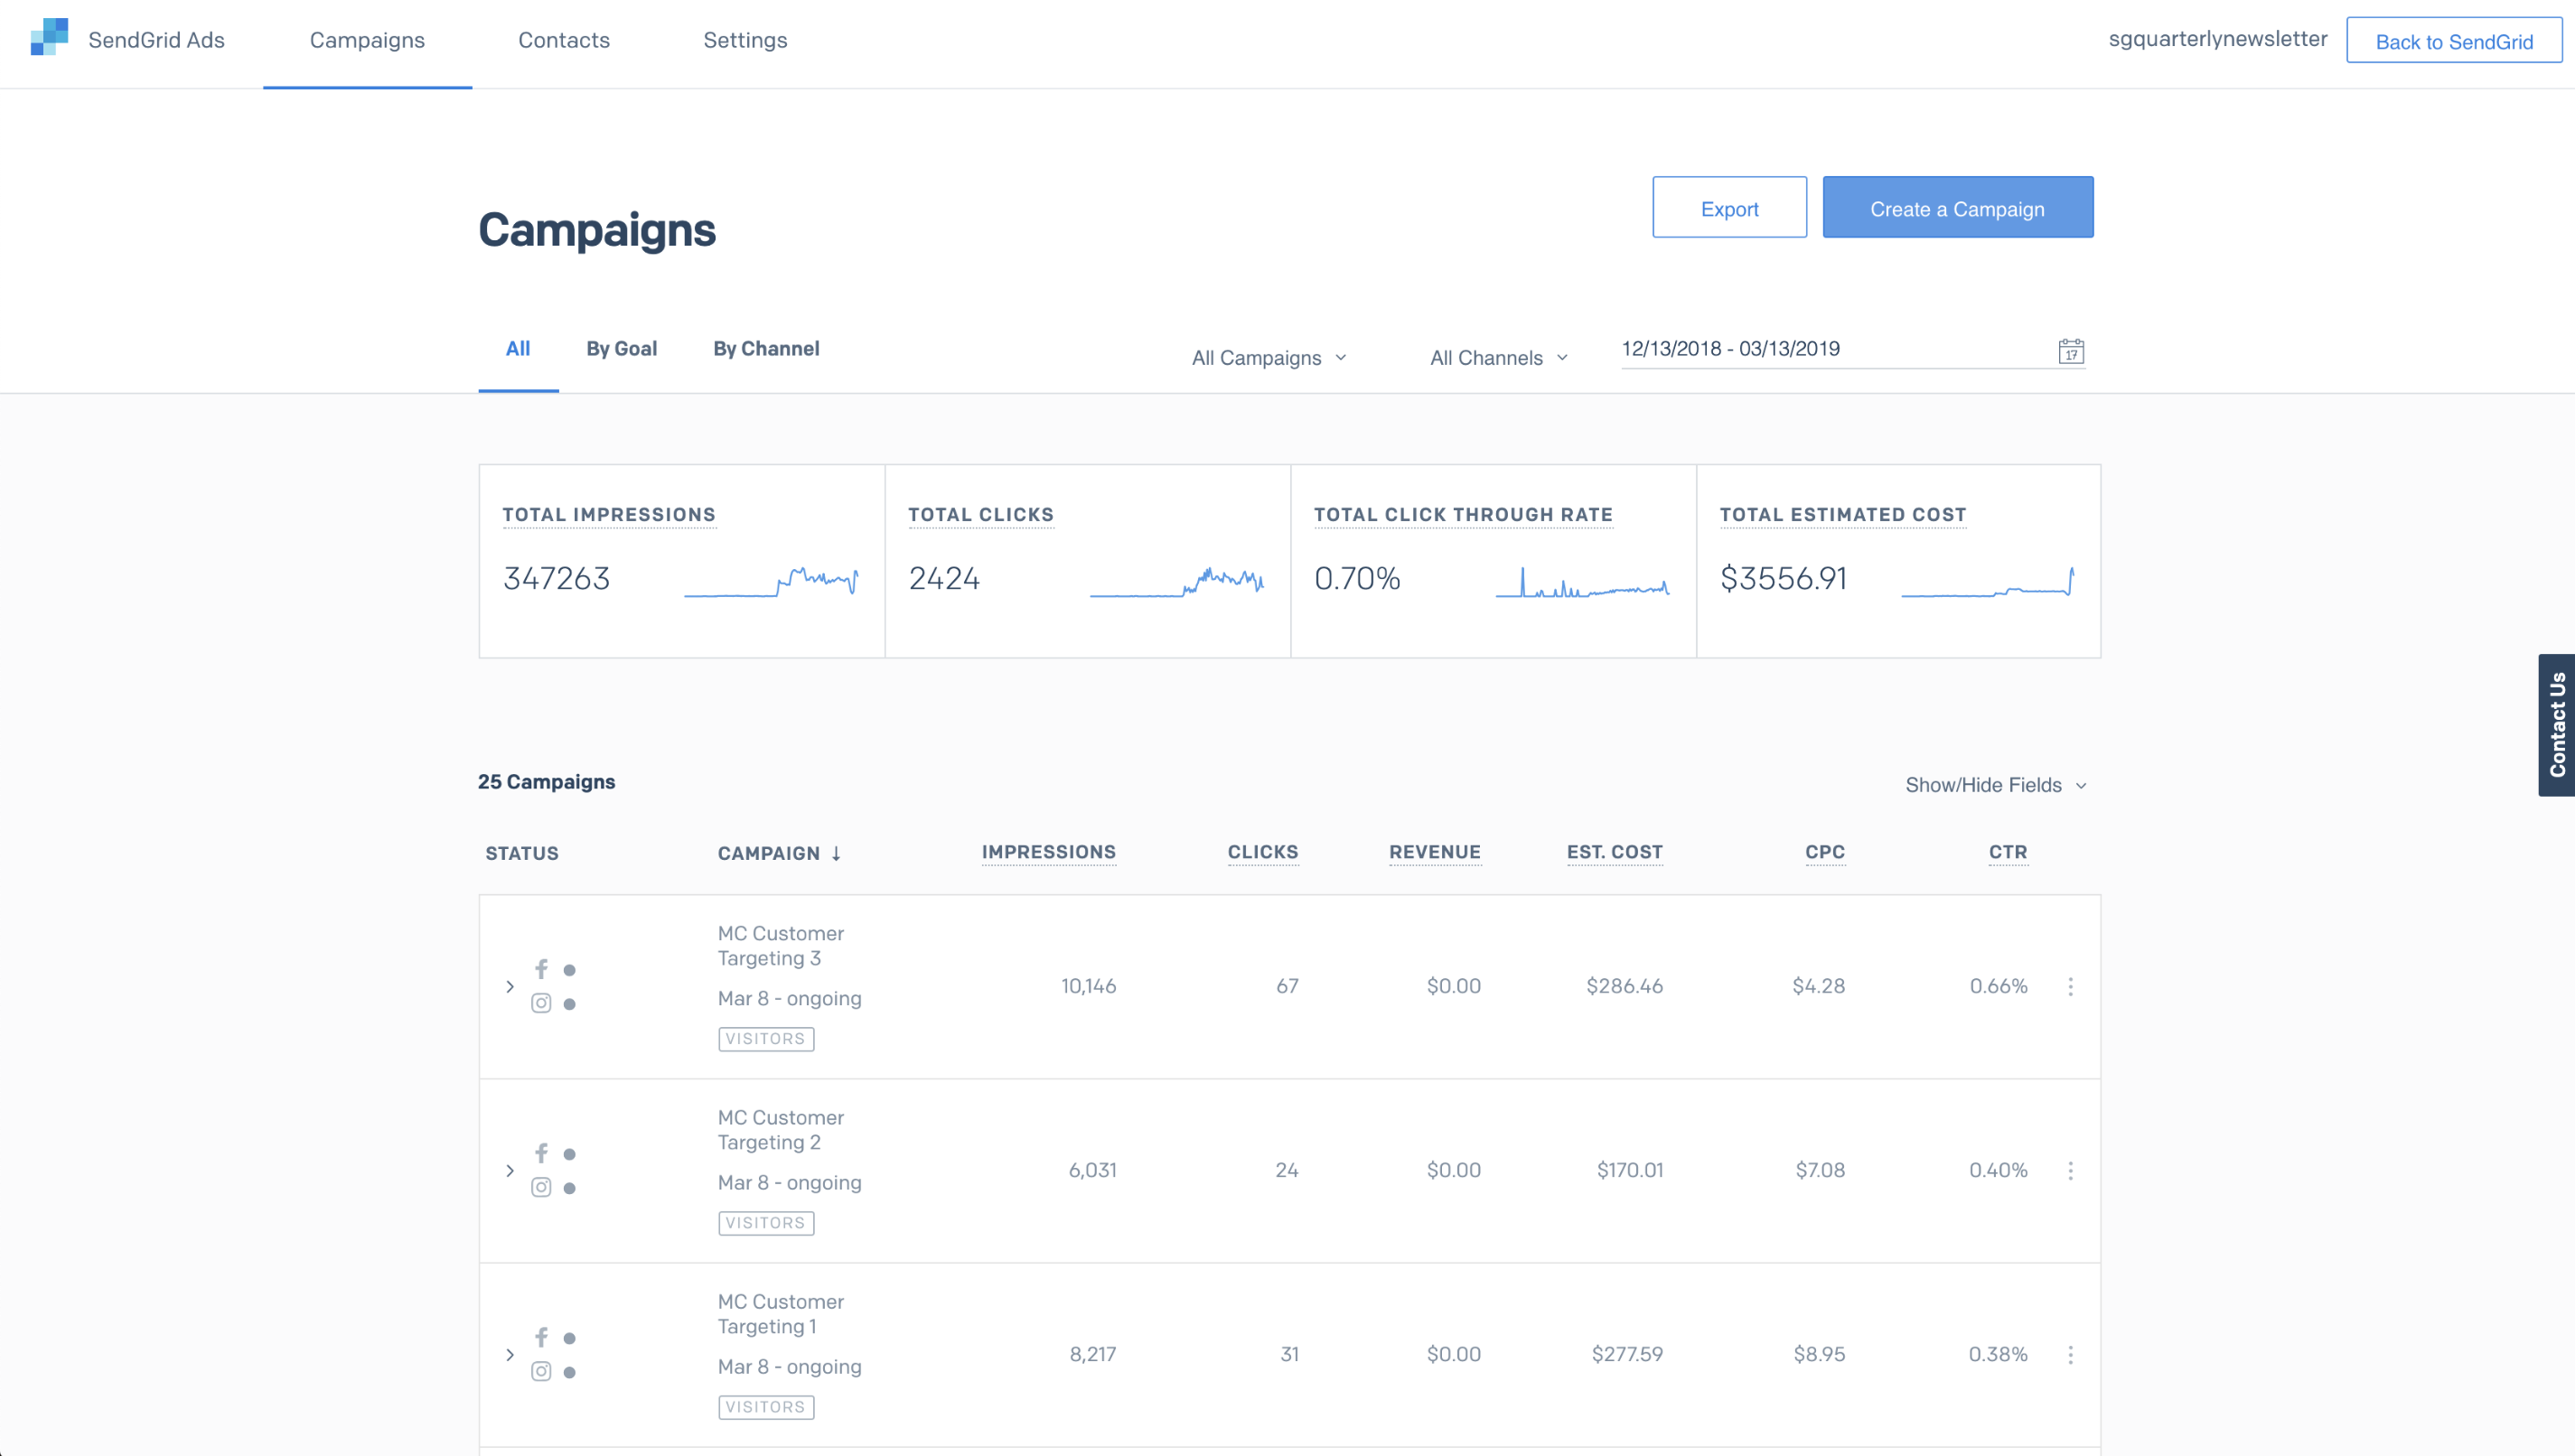Open the Contact Us side tab
The image size is (2575, 1456).
click(2556, 725)
